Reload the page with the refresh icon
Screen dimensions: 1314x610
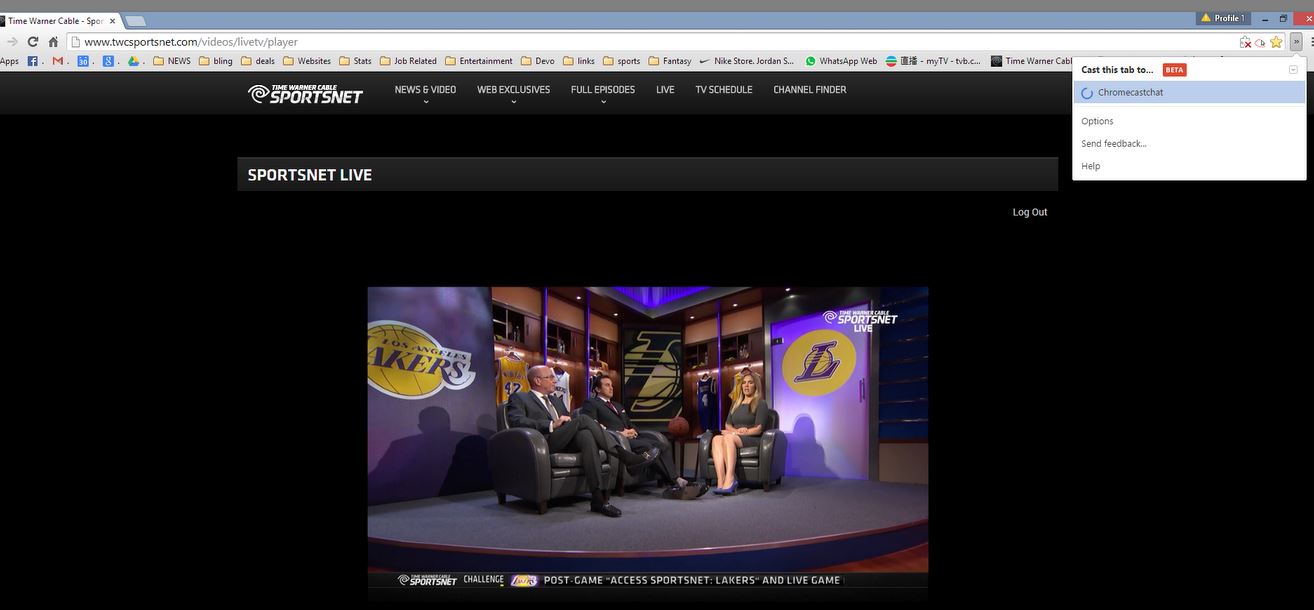coord(33,42)
